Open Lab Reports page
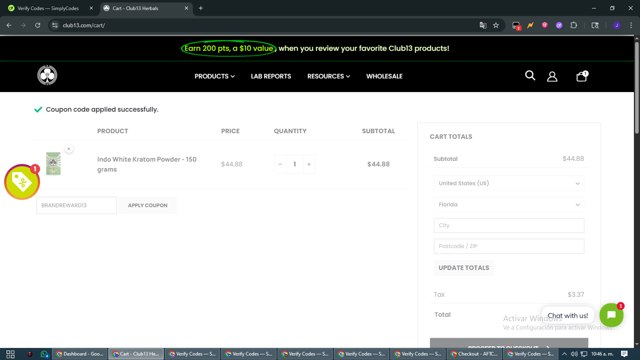Viewport: 640px width, 360px height. tap(271, 76)
